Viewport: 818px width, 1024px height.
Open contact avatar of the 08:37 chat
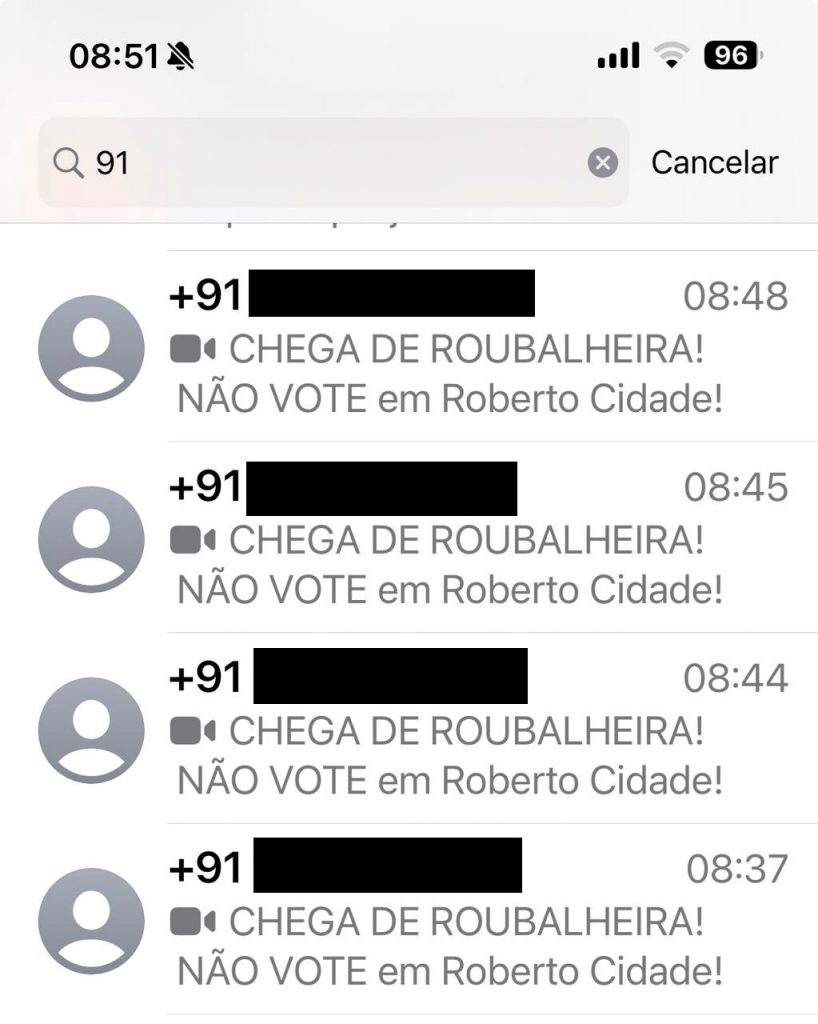pyautogui.click(x=91, y=921)
